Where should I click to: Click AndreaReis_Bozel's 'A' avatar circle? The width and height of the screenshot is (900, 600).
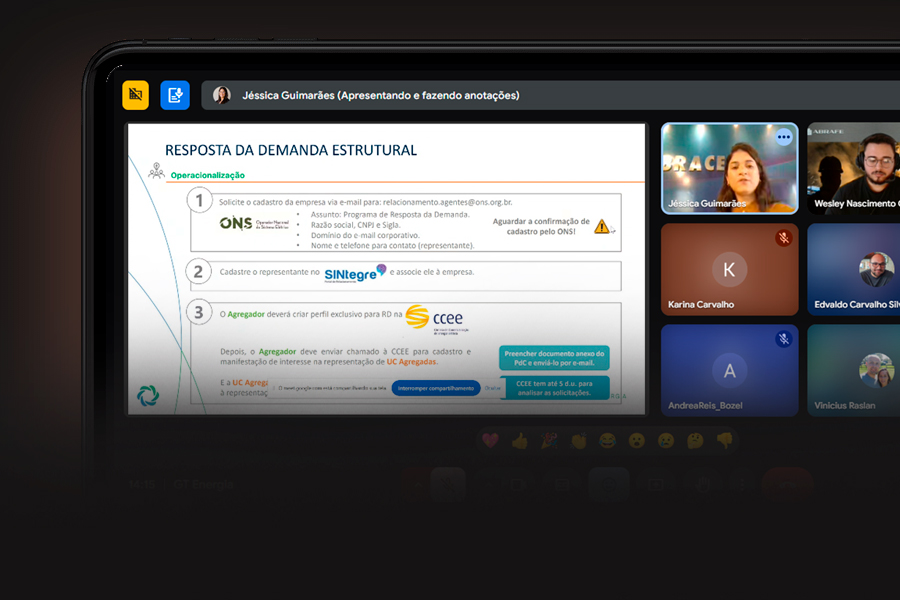[x=730, y=370]
